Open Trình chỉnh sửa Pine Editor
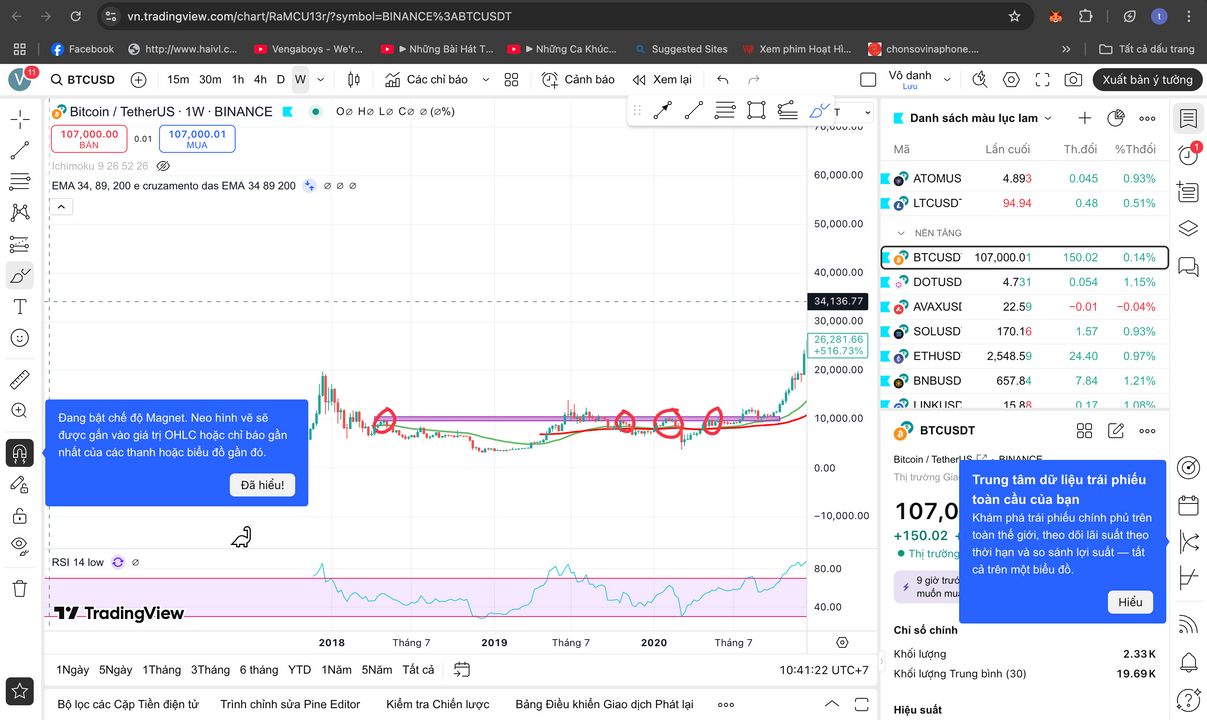The image size is (1207, 720). (x=290, y=704)
